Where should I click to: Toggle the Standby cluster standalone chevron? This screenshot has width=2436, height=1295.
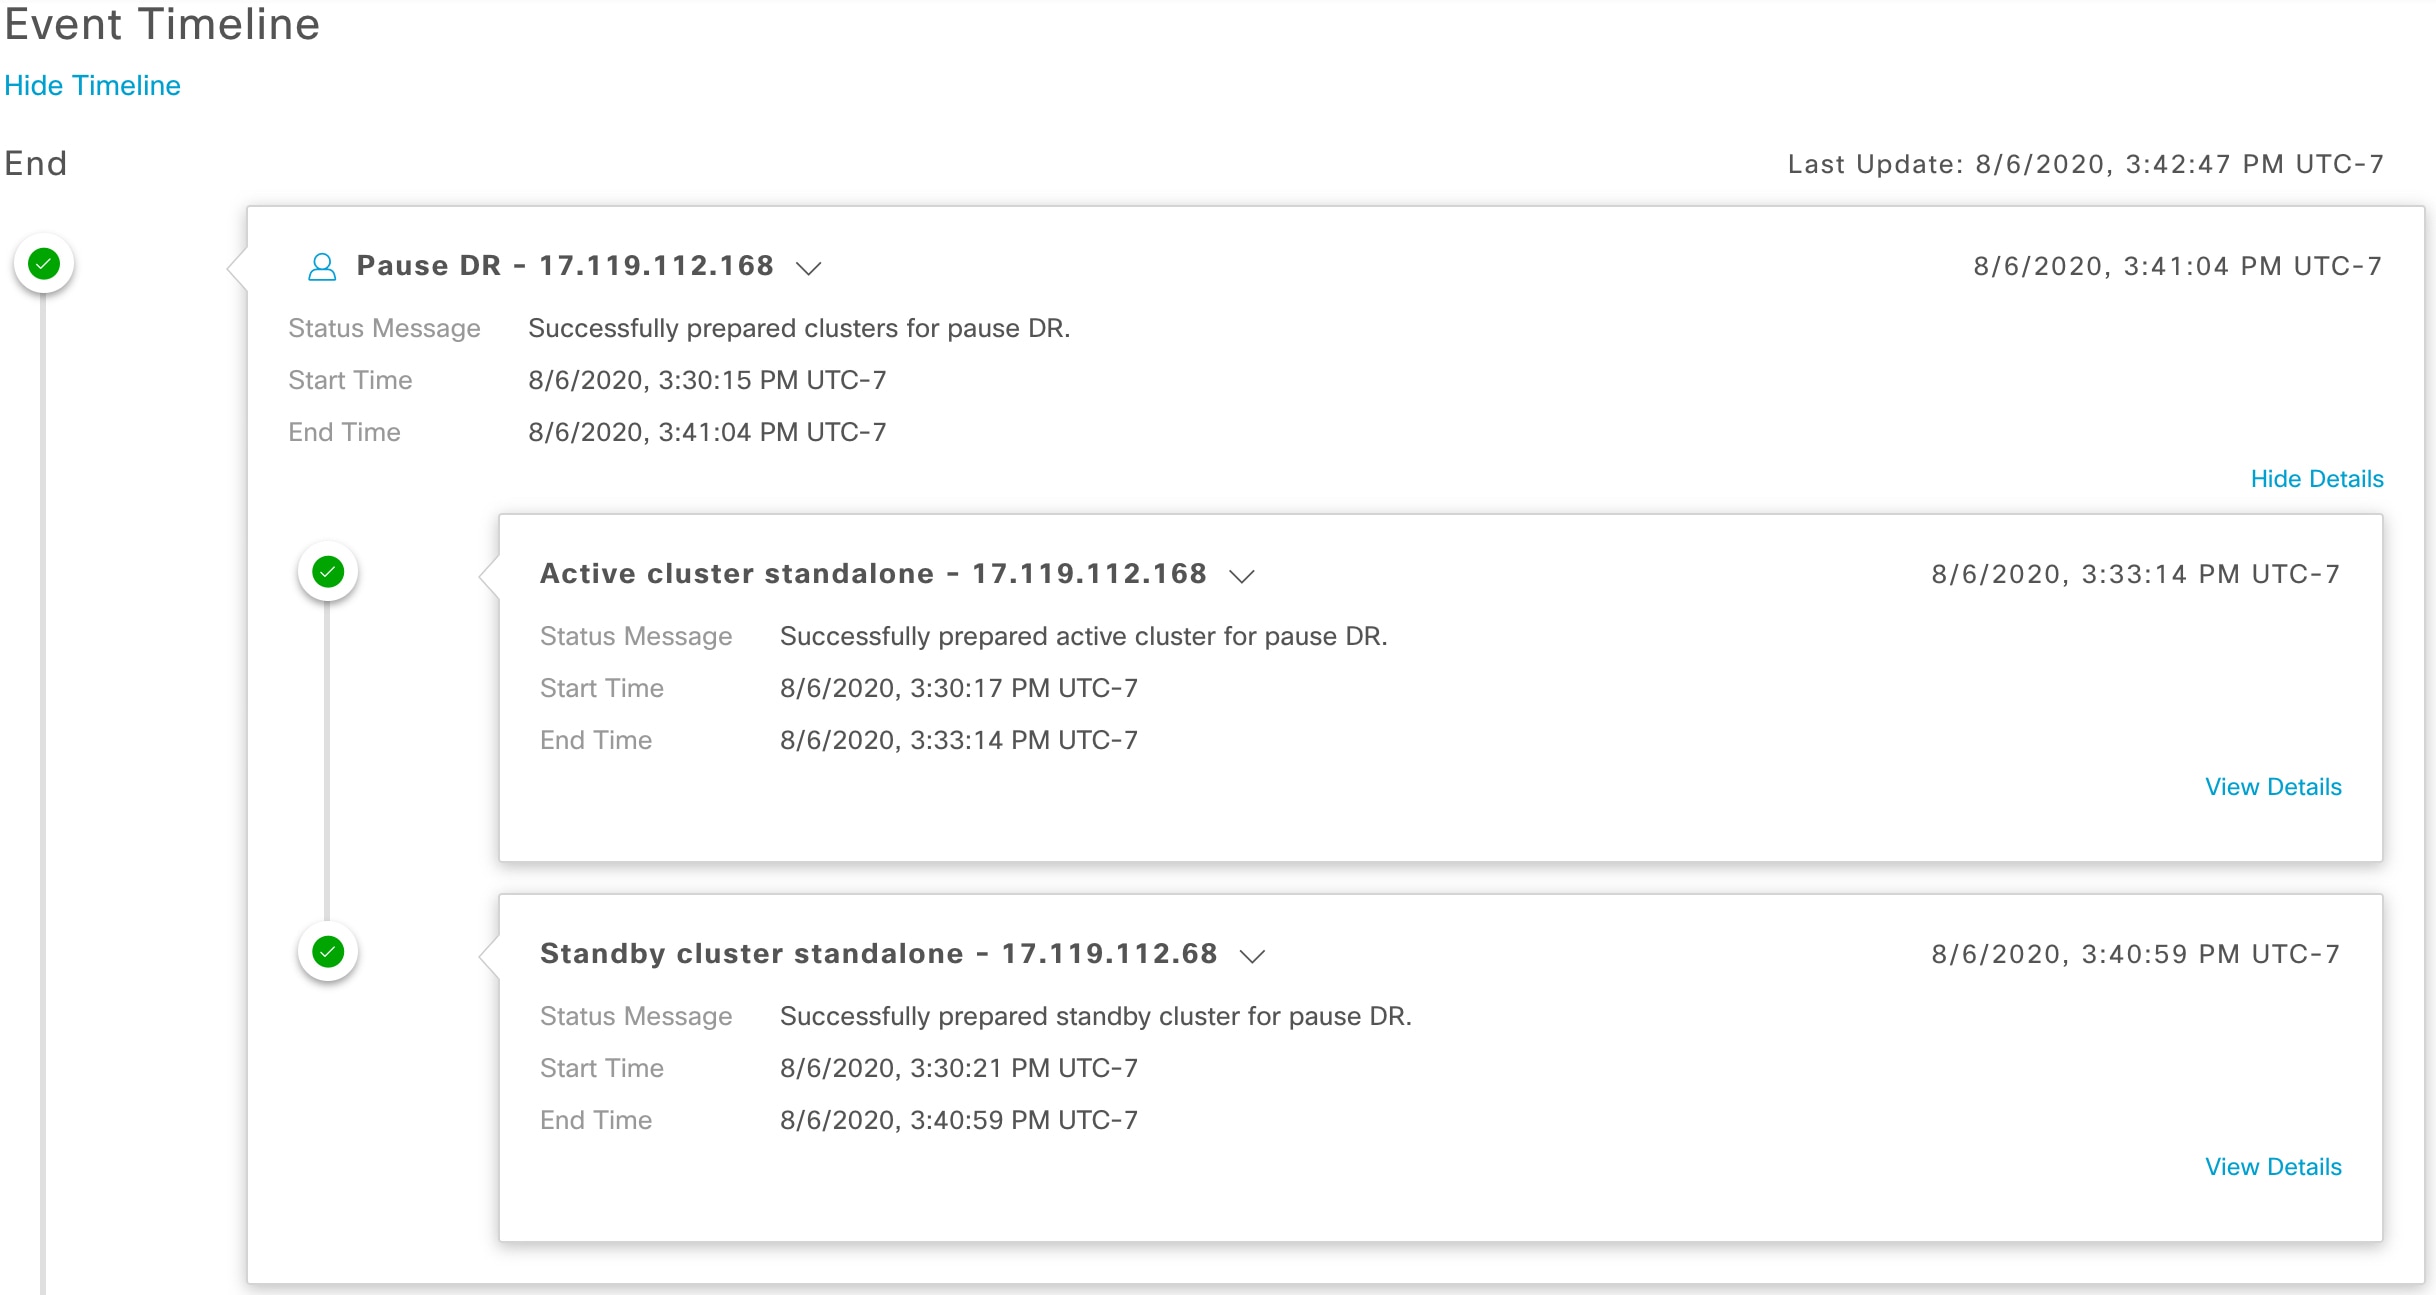tap(1252, 956)
